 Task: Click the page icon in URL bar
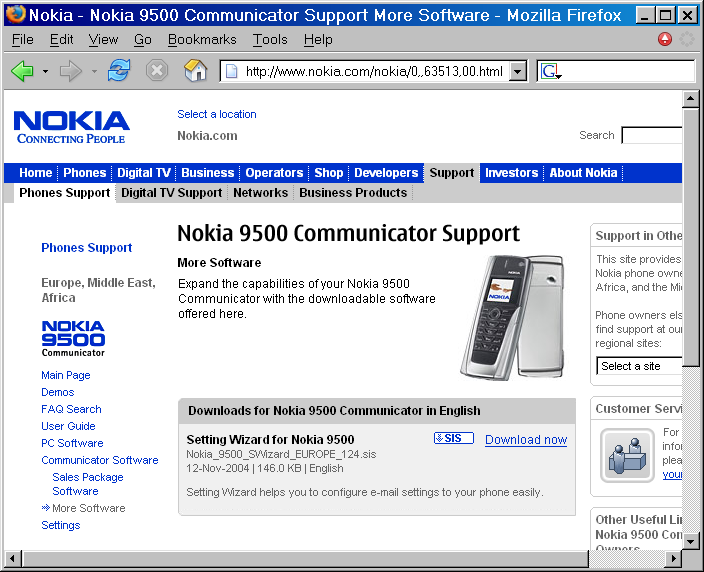click(x=231, y=71)
